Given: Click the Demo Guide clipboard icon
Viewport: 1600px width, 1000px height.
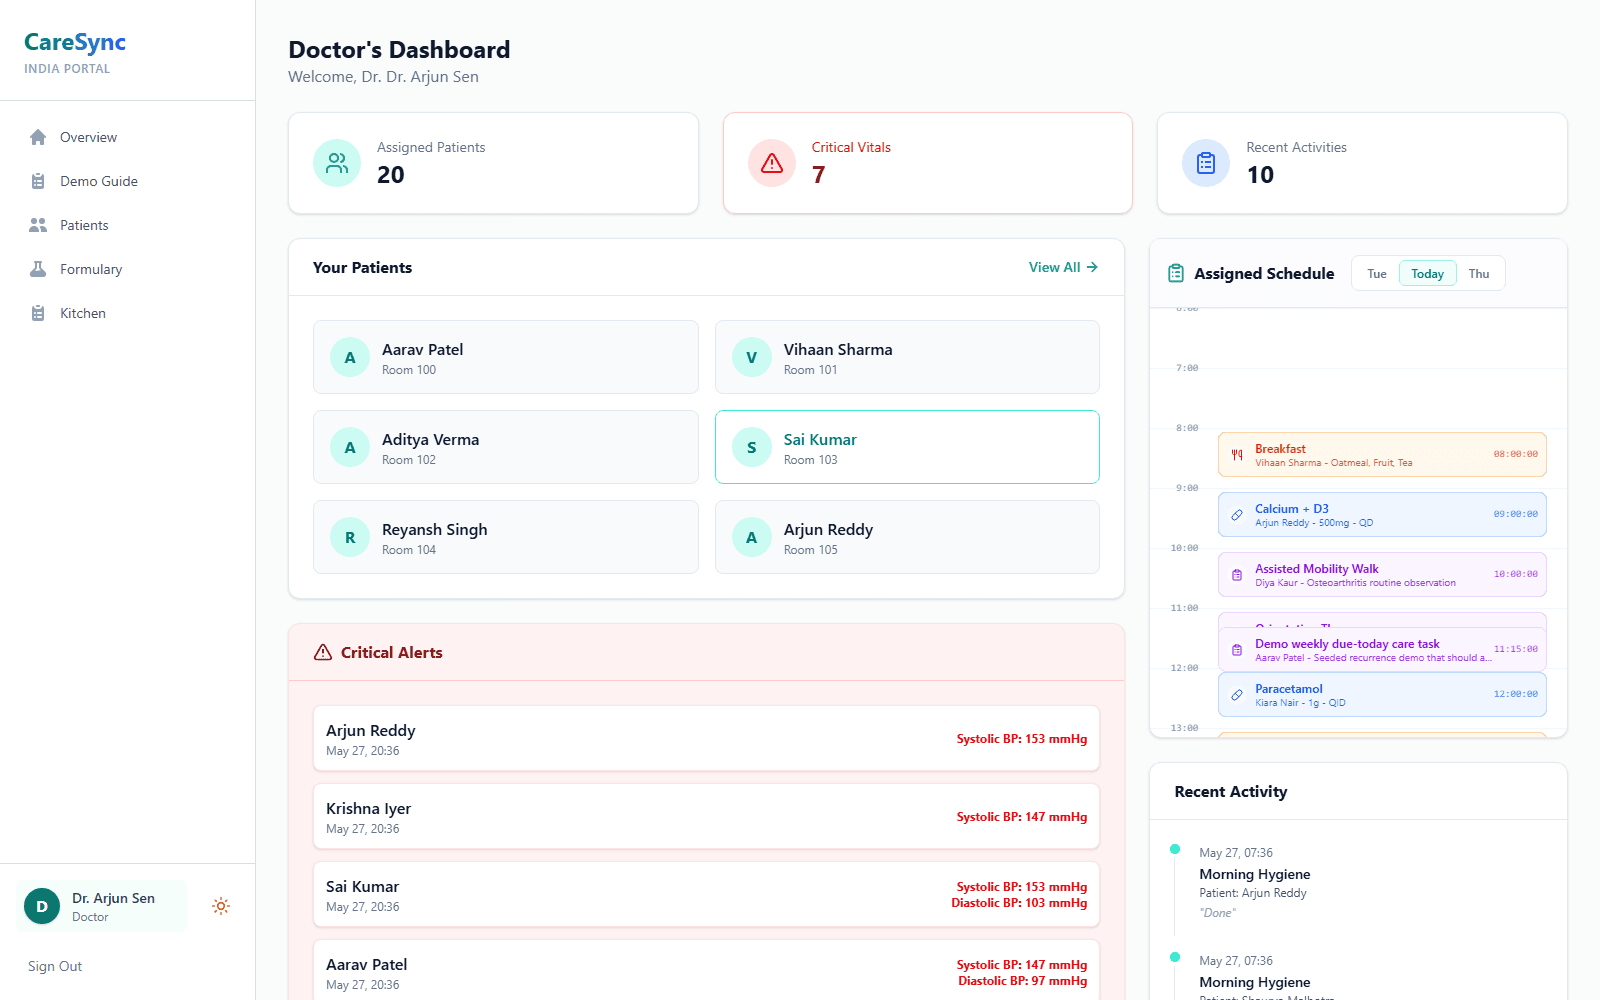Looking at the screenshot, I should coord(38,181).
